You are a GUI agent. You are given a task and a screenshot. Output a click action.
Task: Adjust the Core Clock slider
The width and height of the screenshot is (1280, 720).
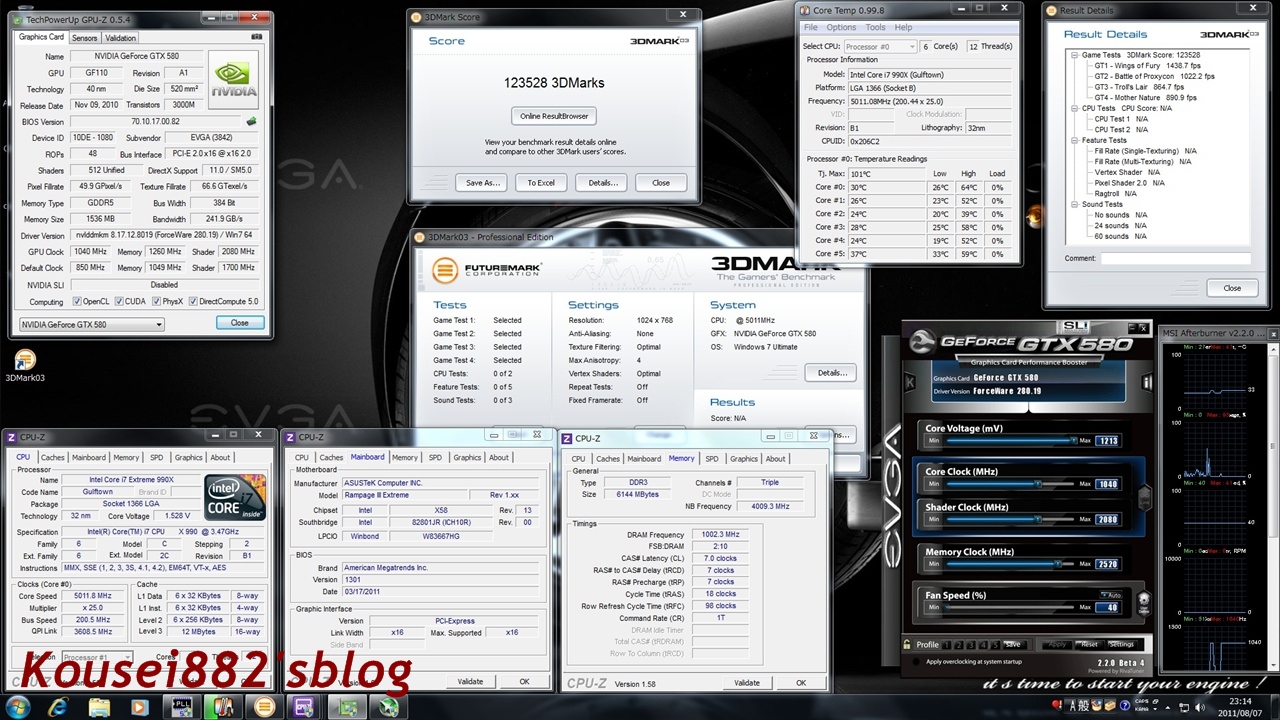coord(1010,484)
